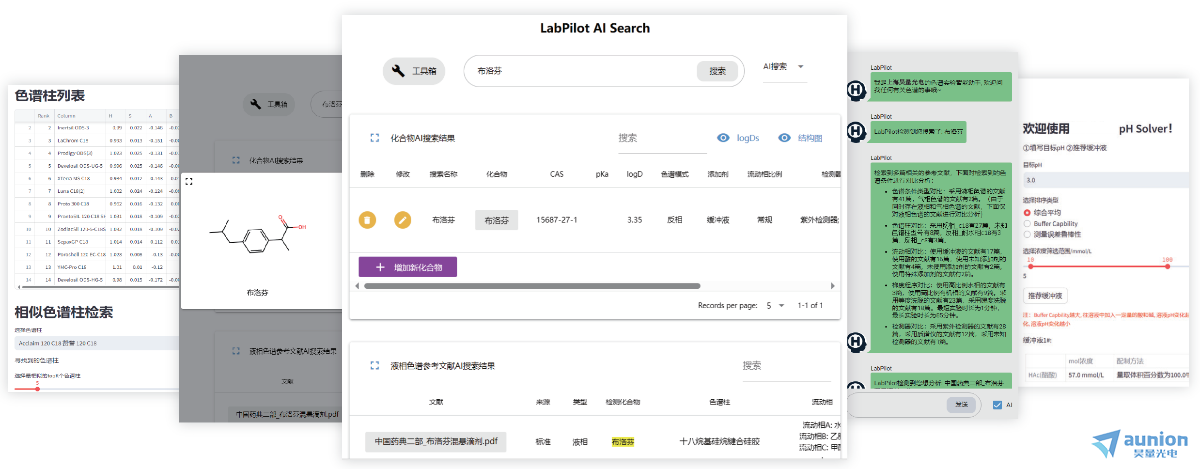1200x469 pixels.
Task: Open the Records per page dropdown
Action: [x=774, y=305]
